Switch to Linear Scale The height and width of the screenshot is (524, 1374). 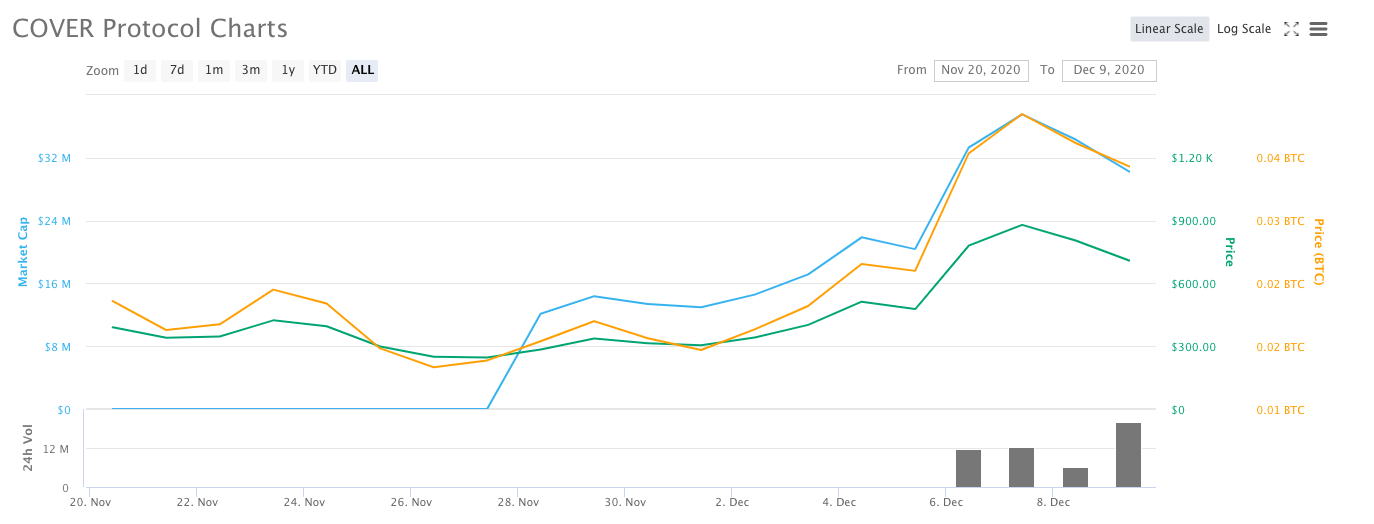tap(1169, 29)
